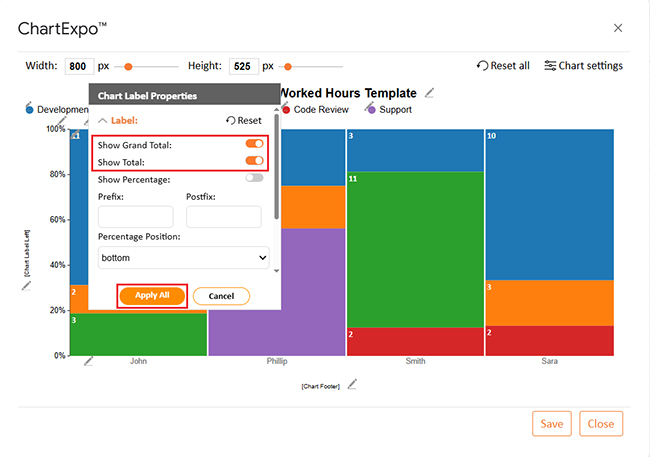Close the ChartExpo dialog with X

pos(618,28)
